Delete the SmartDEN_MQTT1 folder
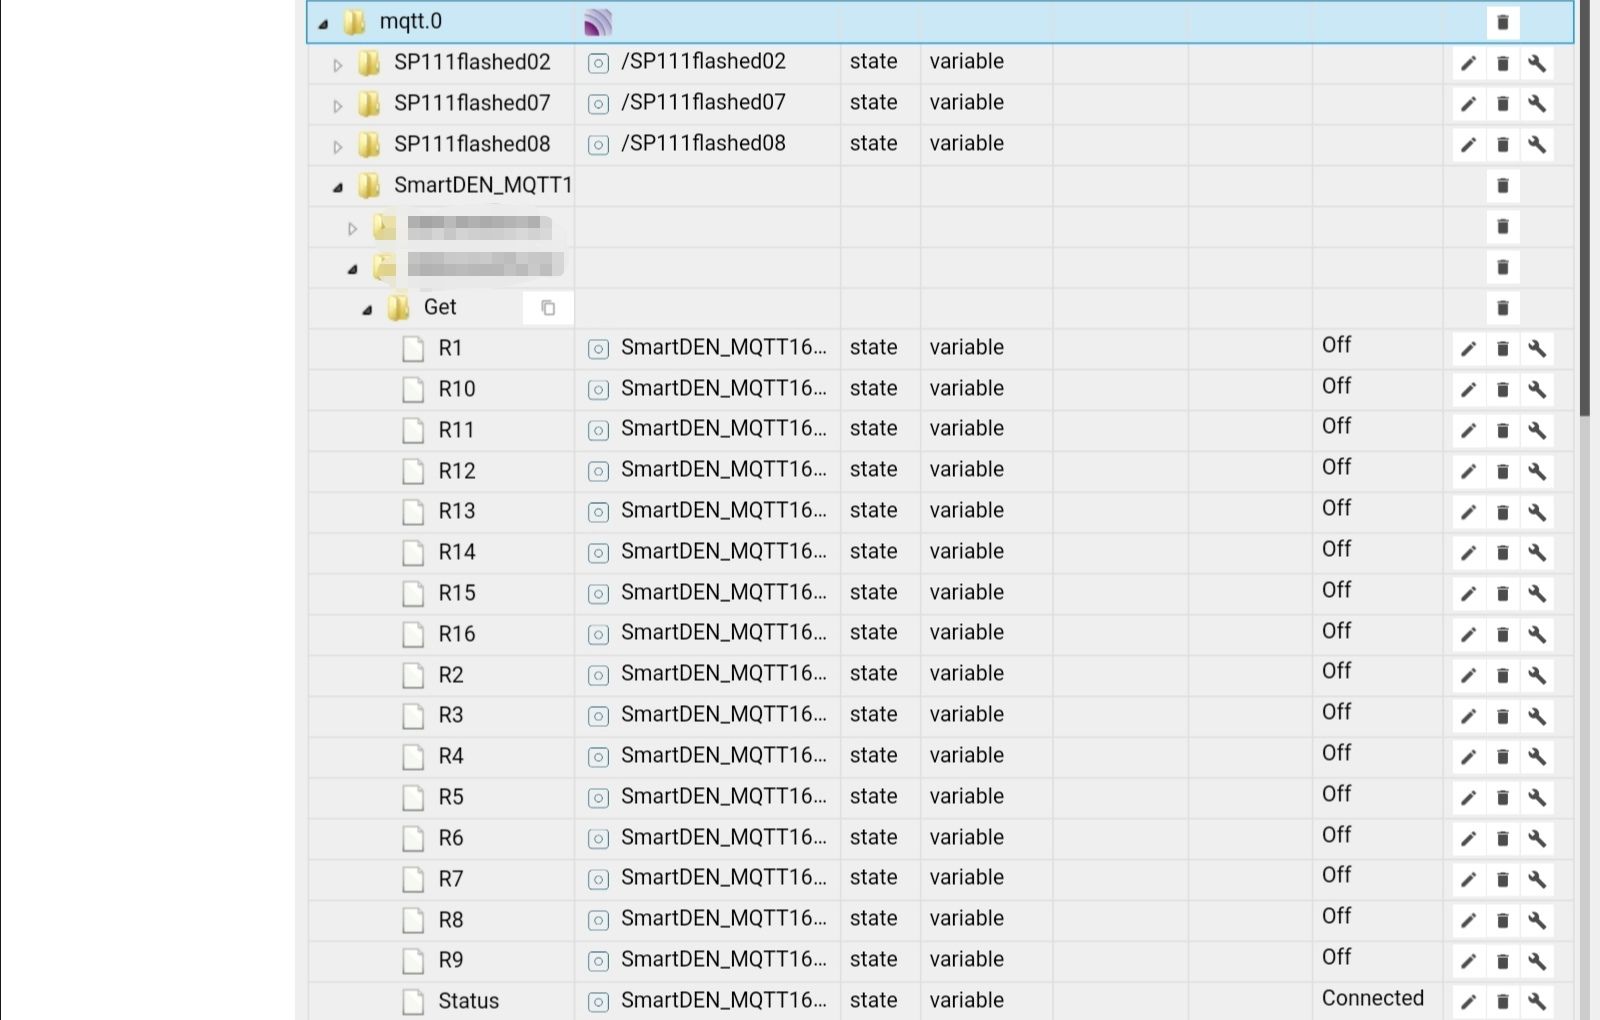The height and width of the screenshot is (1020, 1600). pyautogui.click(x=1502, y=185)
